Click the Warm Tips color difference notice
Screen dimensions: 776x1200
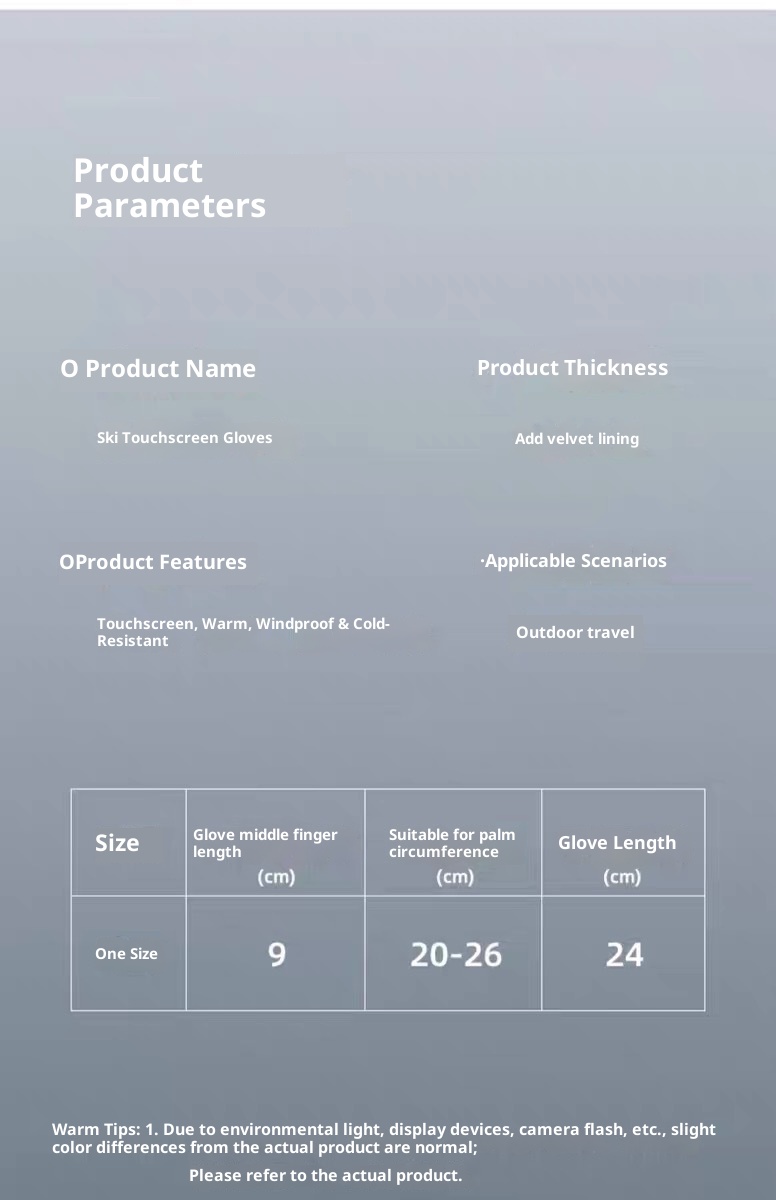coord(384,1138)
